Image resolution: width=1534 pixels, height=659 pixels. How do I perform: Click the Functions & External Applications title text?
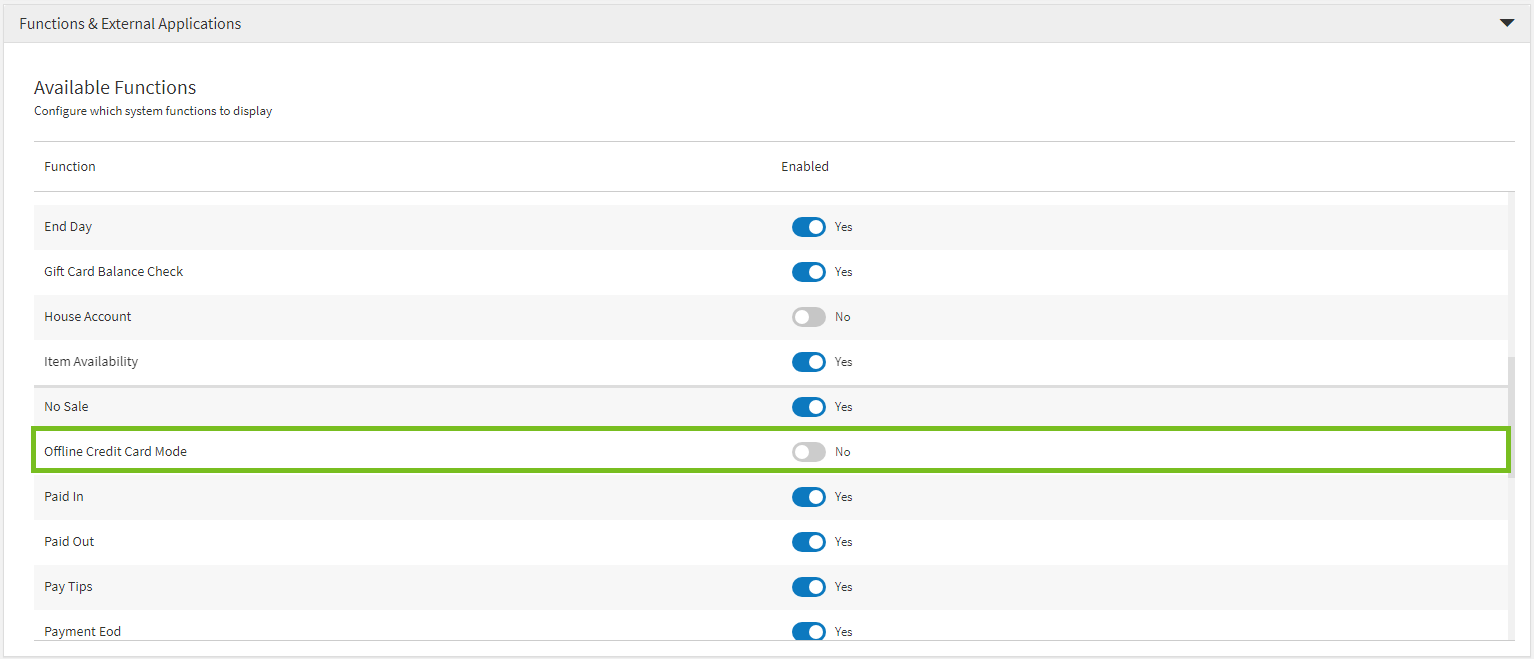click(130, 23)
